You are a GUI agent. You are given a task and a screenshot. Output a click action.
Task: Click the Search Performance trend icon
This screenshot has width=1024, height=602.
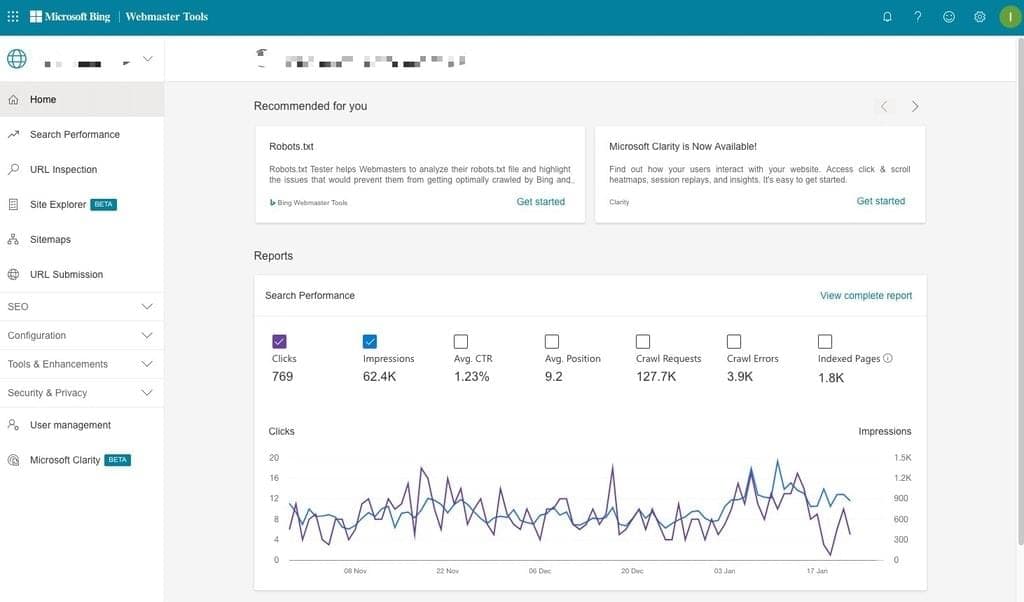[13, 134]
